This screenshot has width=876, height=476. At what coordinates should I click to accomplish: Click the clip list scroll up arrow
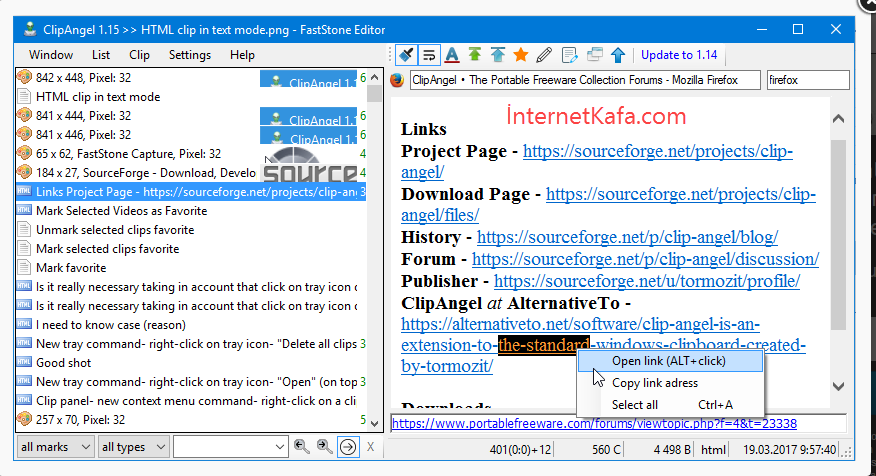374,77
